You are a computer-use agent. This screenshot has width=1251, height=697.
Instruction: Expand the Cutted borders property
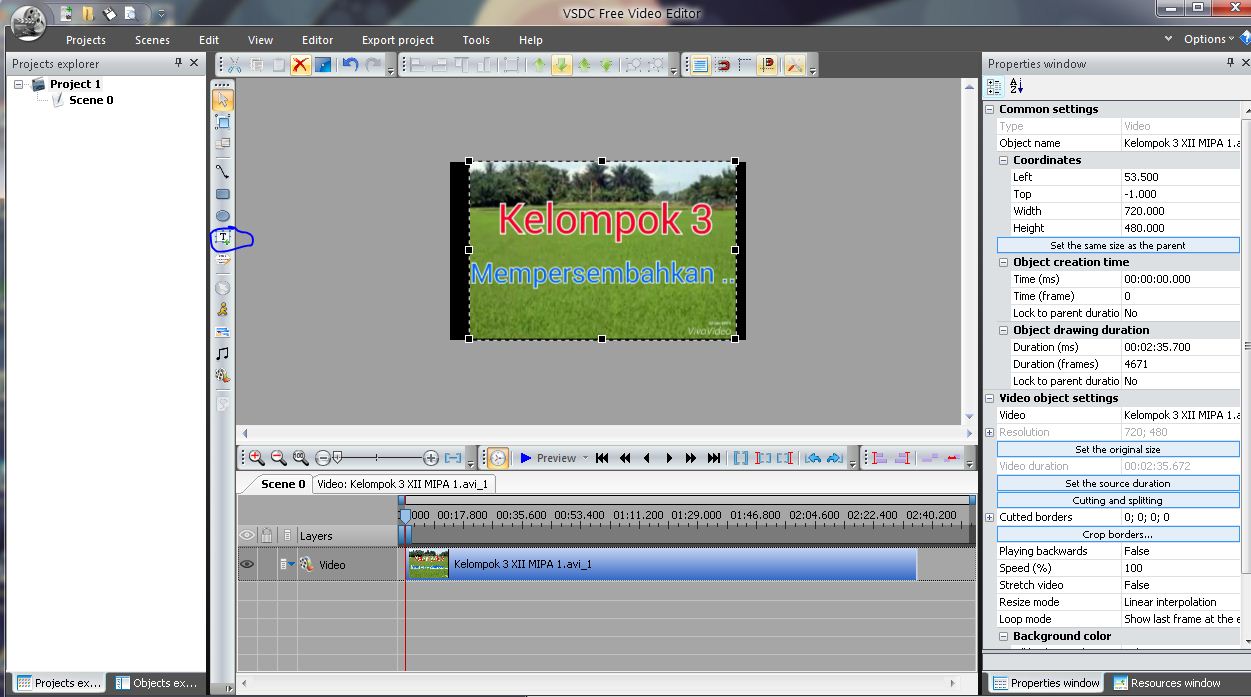(x=990, y=517)
